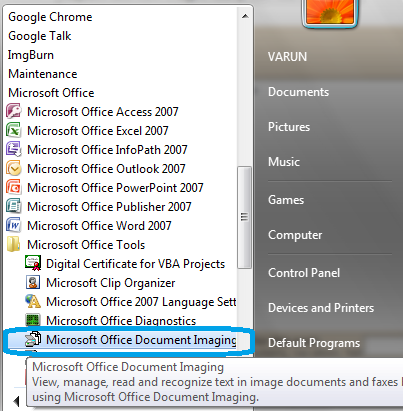Collapse the Microsoft Office folder entry
The width and height of the screenshot is (403, 411).
click(x=51, y=93)
